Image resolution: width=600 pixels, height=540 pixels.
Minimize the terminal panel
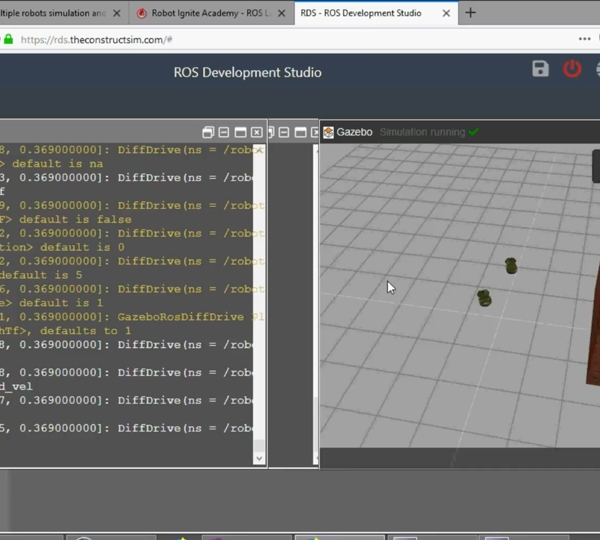pos(224,132)
